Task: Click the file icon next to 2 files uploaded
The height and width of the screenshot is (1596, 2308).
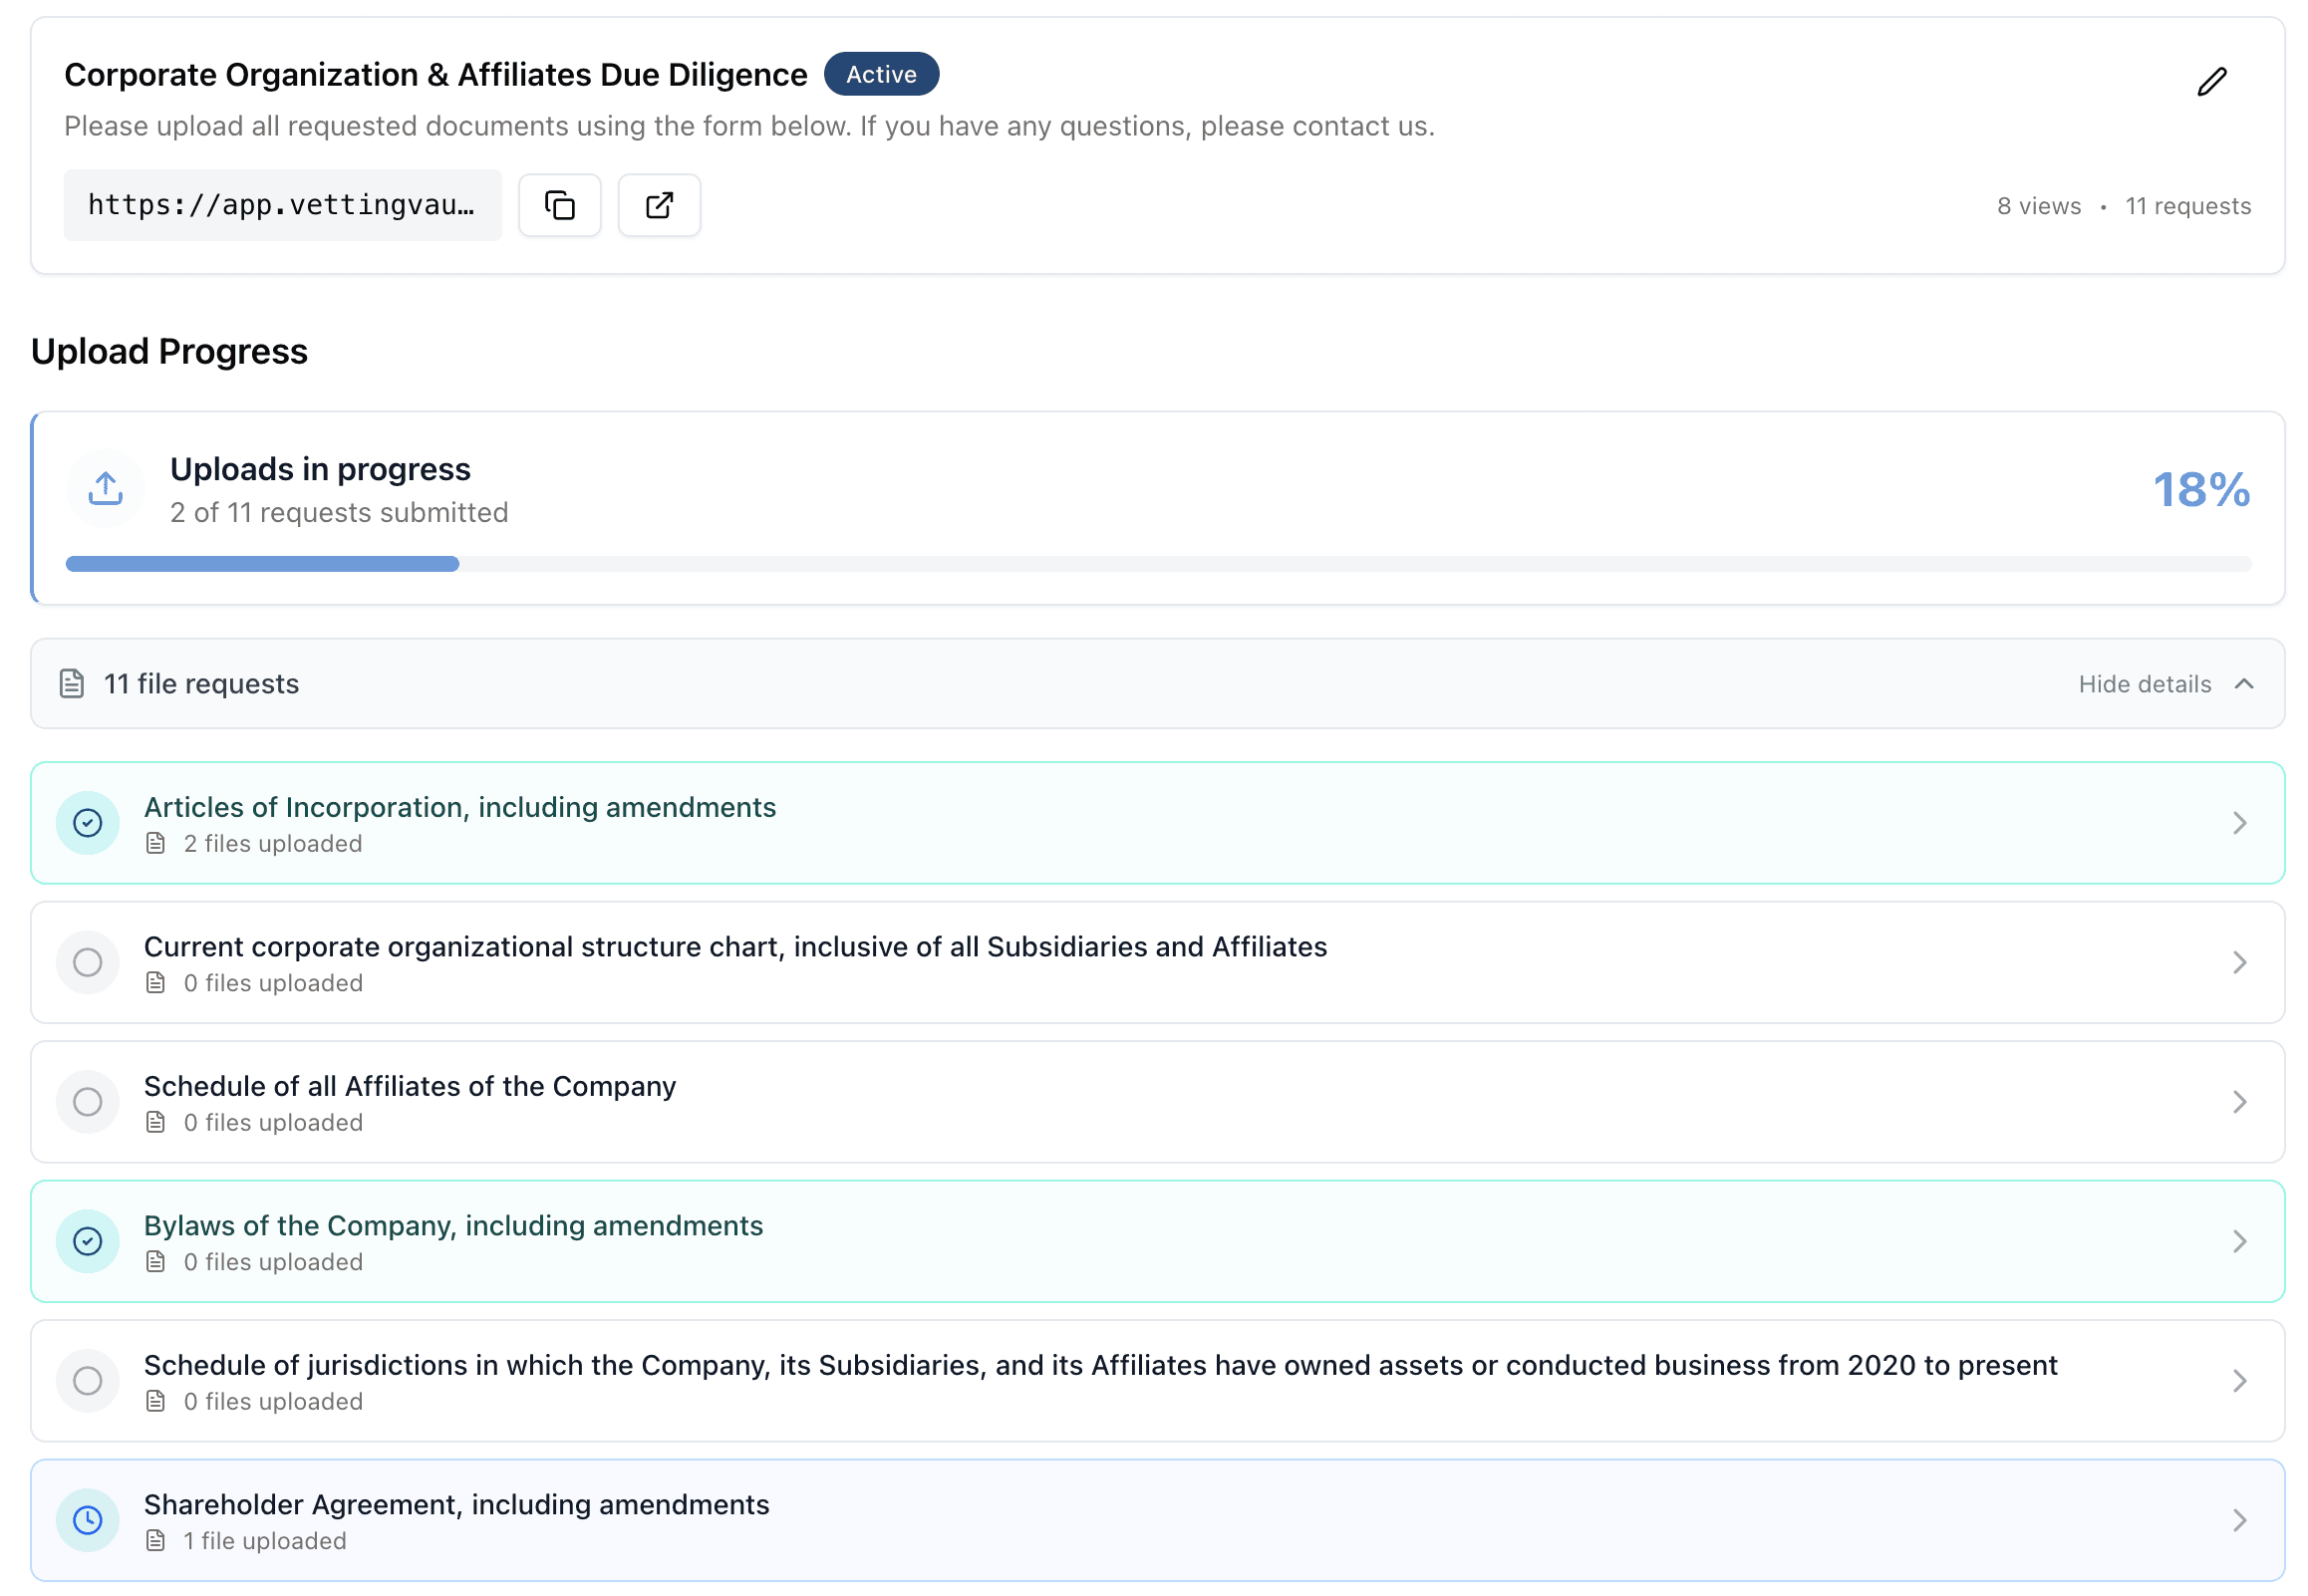Action: pyautogui.click(x=156, y=843)
